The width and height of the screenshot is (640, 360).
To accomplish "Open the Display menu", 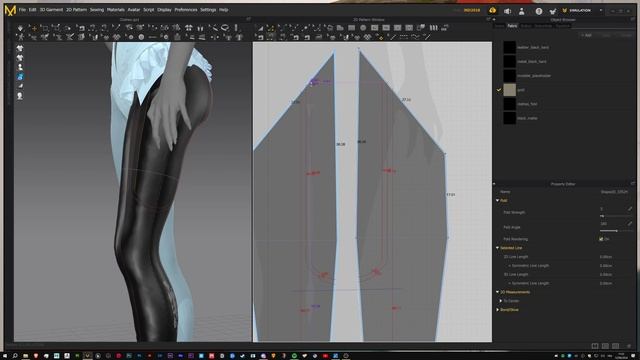I will [x=164, y=10].
